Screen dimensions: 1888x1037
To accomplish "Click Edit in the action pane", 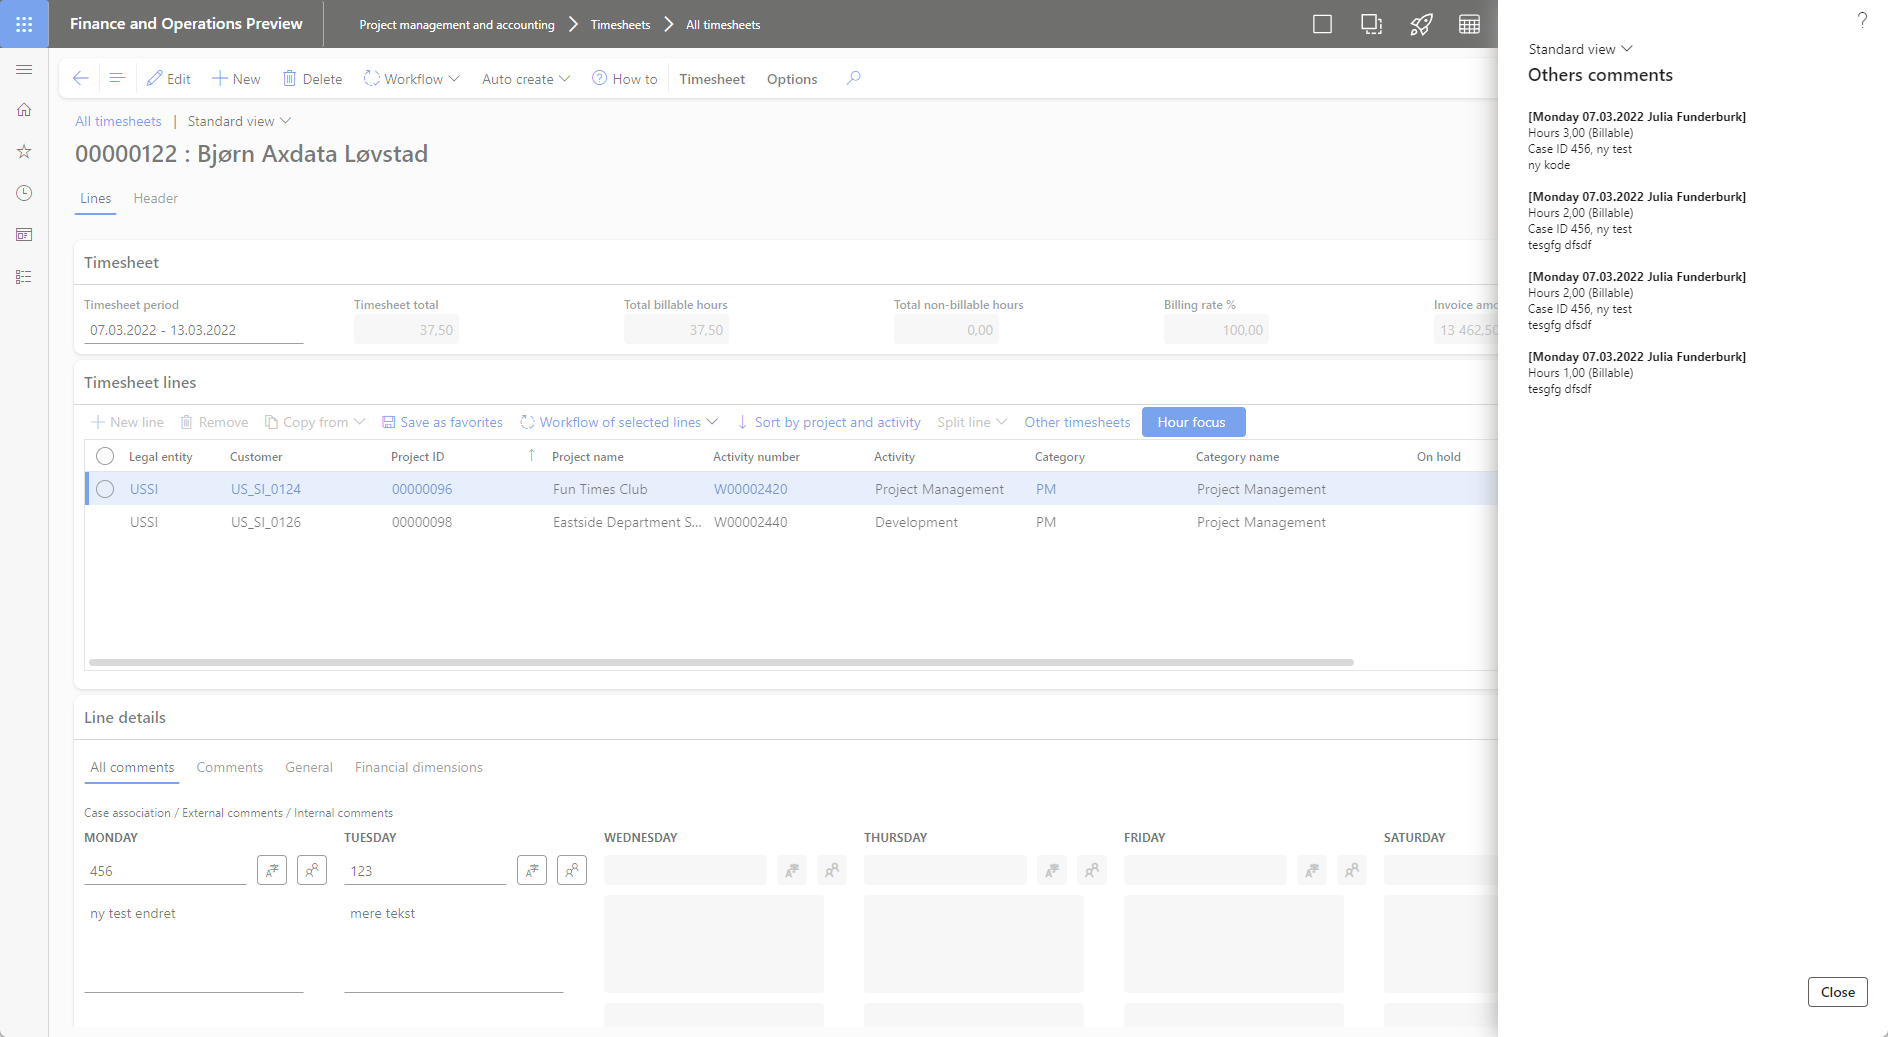I will point(168,79).
